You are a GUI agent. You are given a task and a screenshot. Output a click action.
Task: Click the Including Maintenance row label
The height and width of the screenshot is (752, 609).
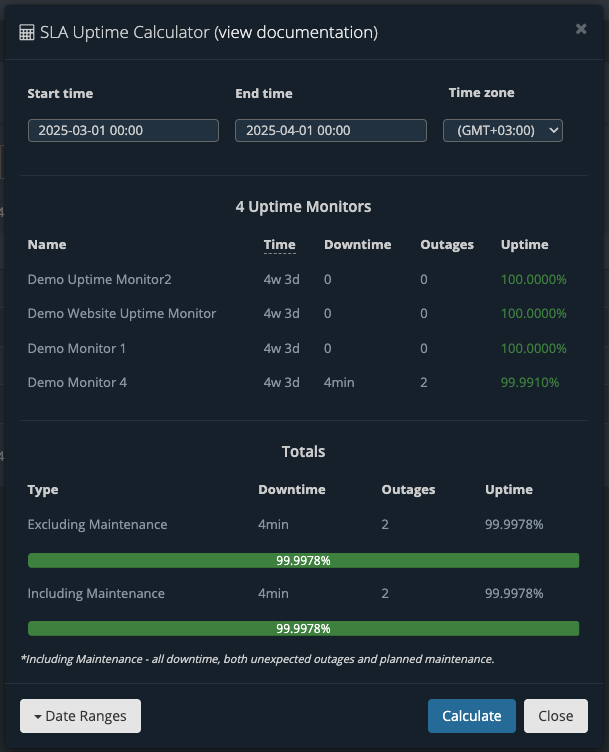(x=96, y=593)
